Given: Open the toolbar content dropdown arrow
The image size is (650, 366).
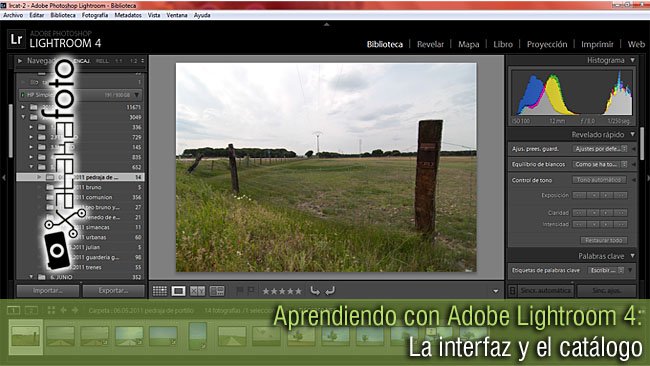Looking at the screenshot, I should 495,291.
